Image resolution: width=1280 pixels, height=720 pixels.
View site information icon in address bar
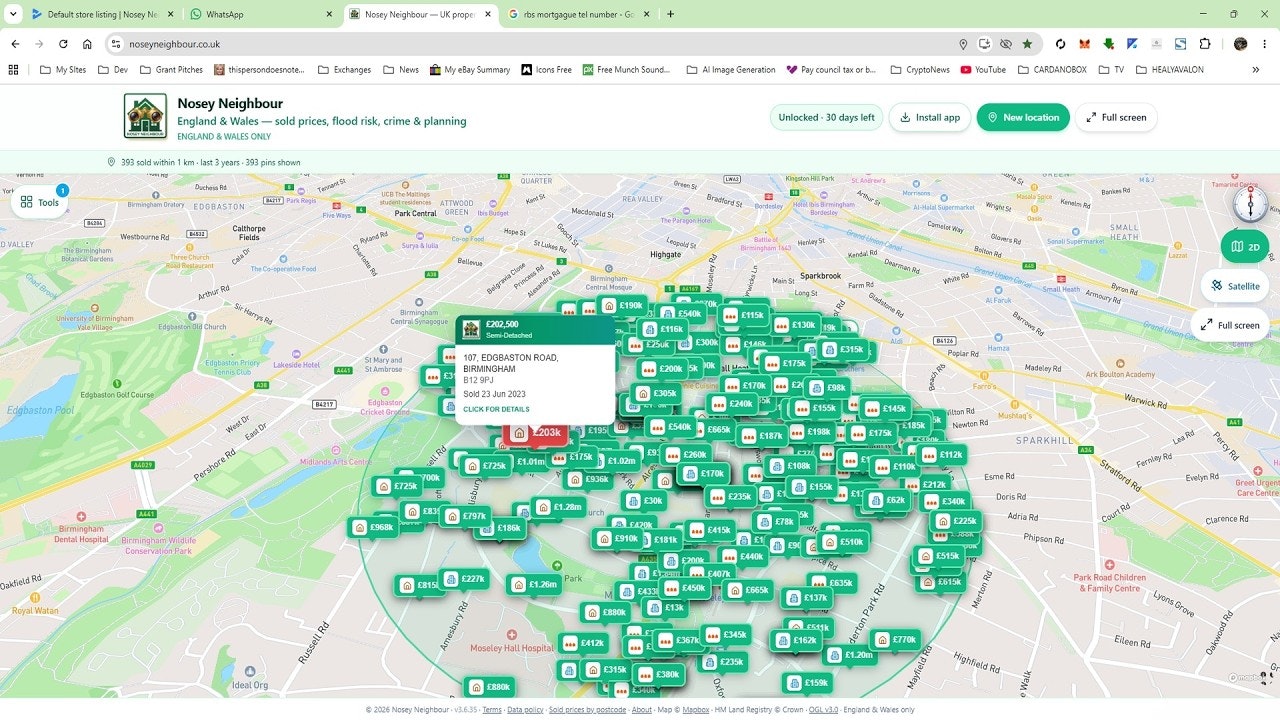(116, 44)
